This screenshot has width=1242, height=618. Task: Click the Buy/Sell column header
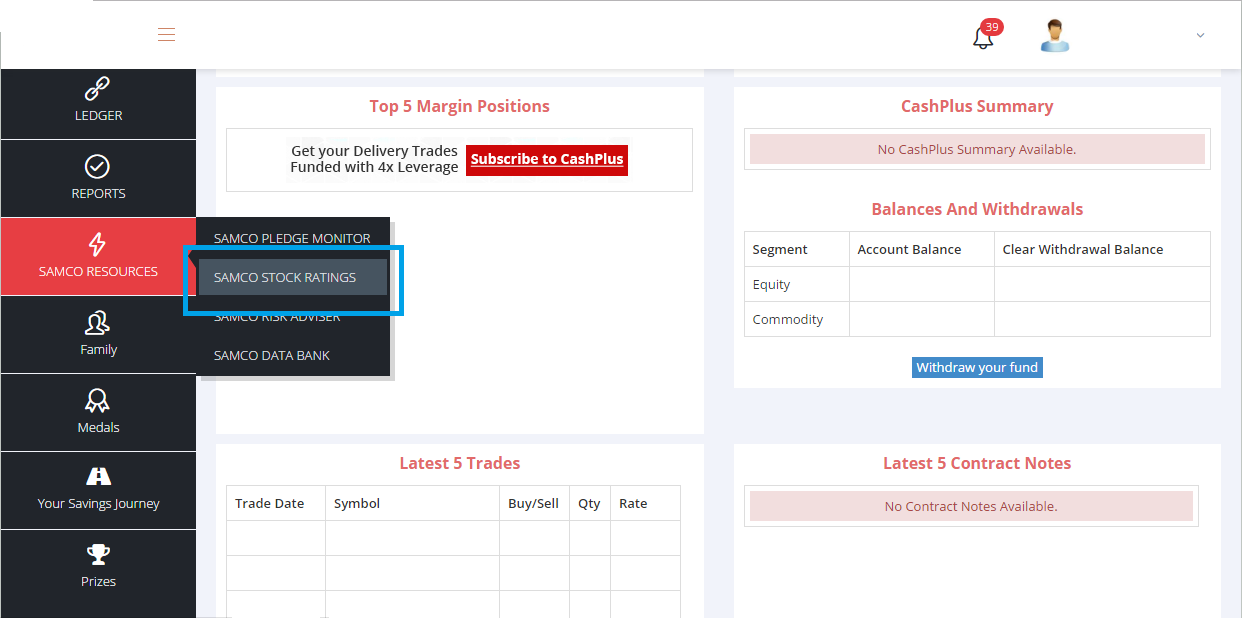click(x=533, y=503)
